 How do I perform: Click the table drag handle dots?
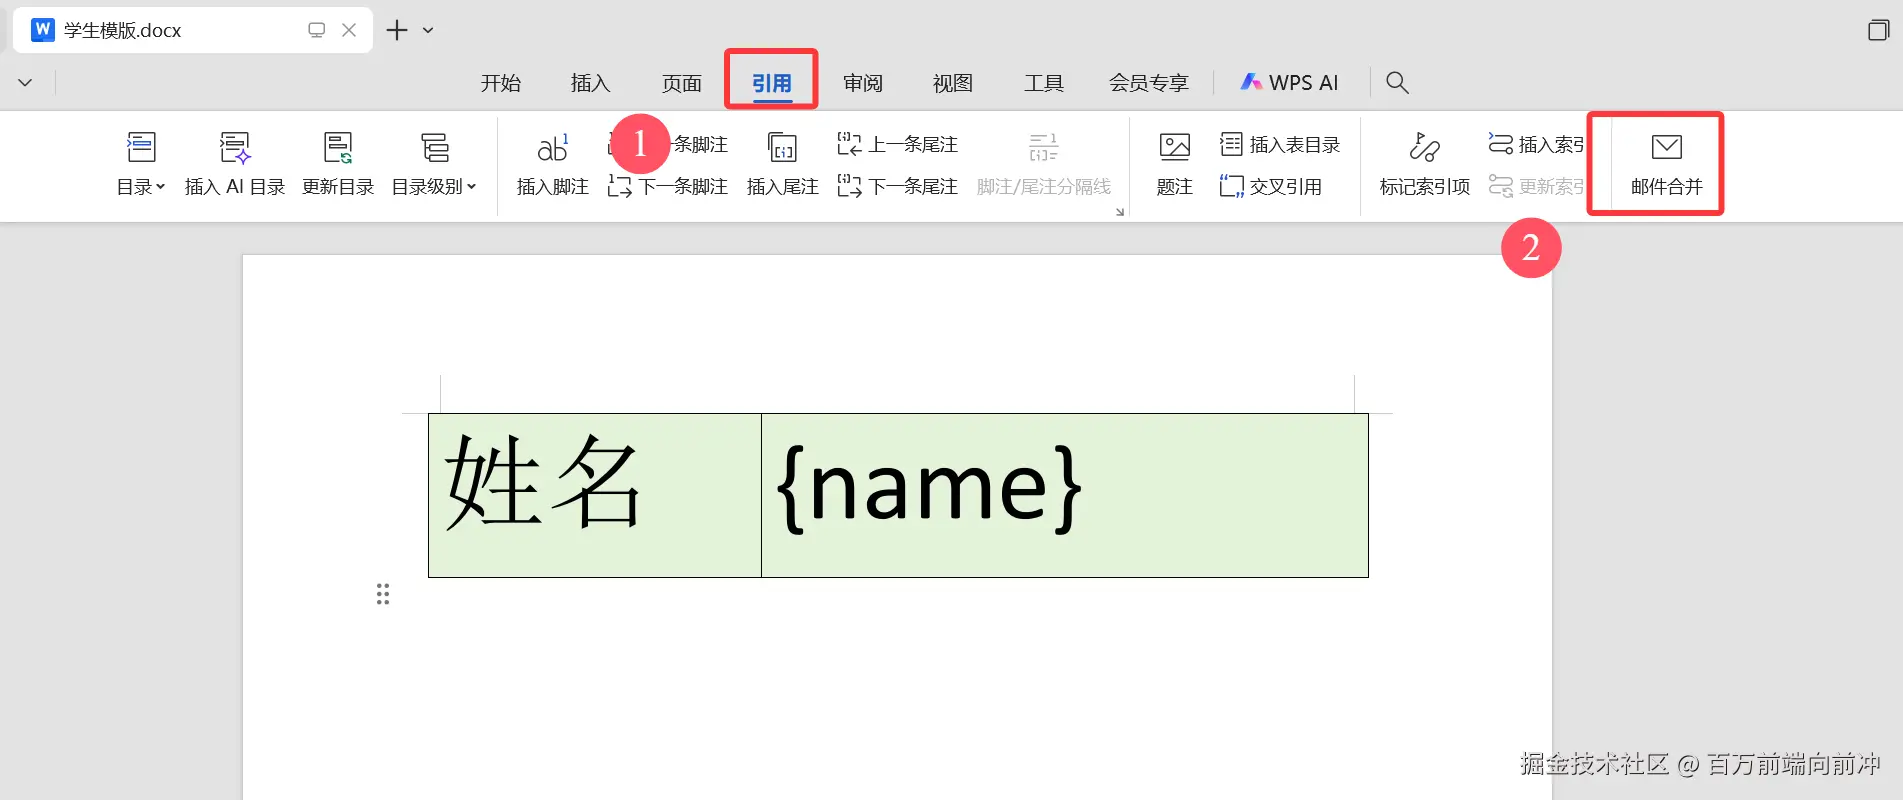(x=383, y=594)
